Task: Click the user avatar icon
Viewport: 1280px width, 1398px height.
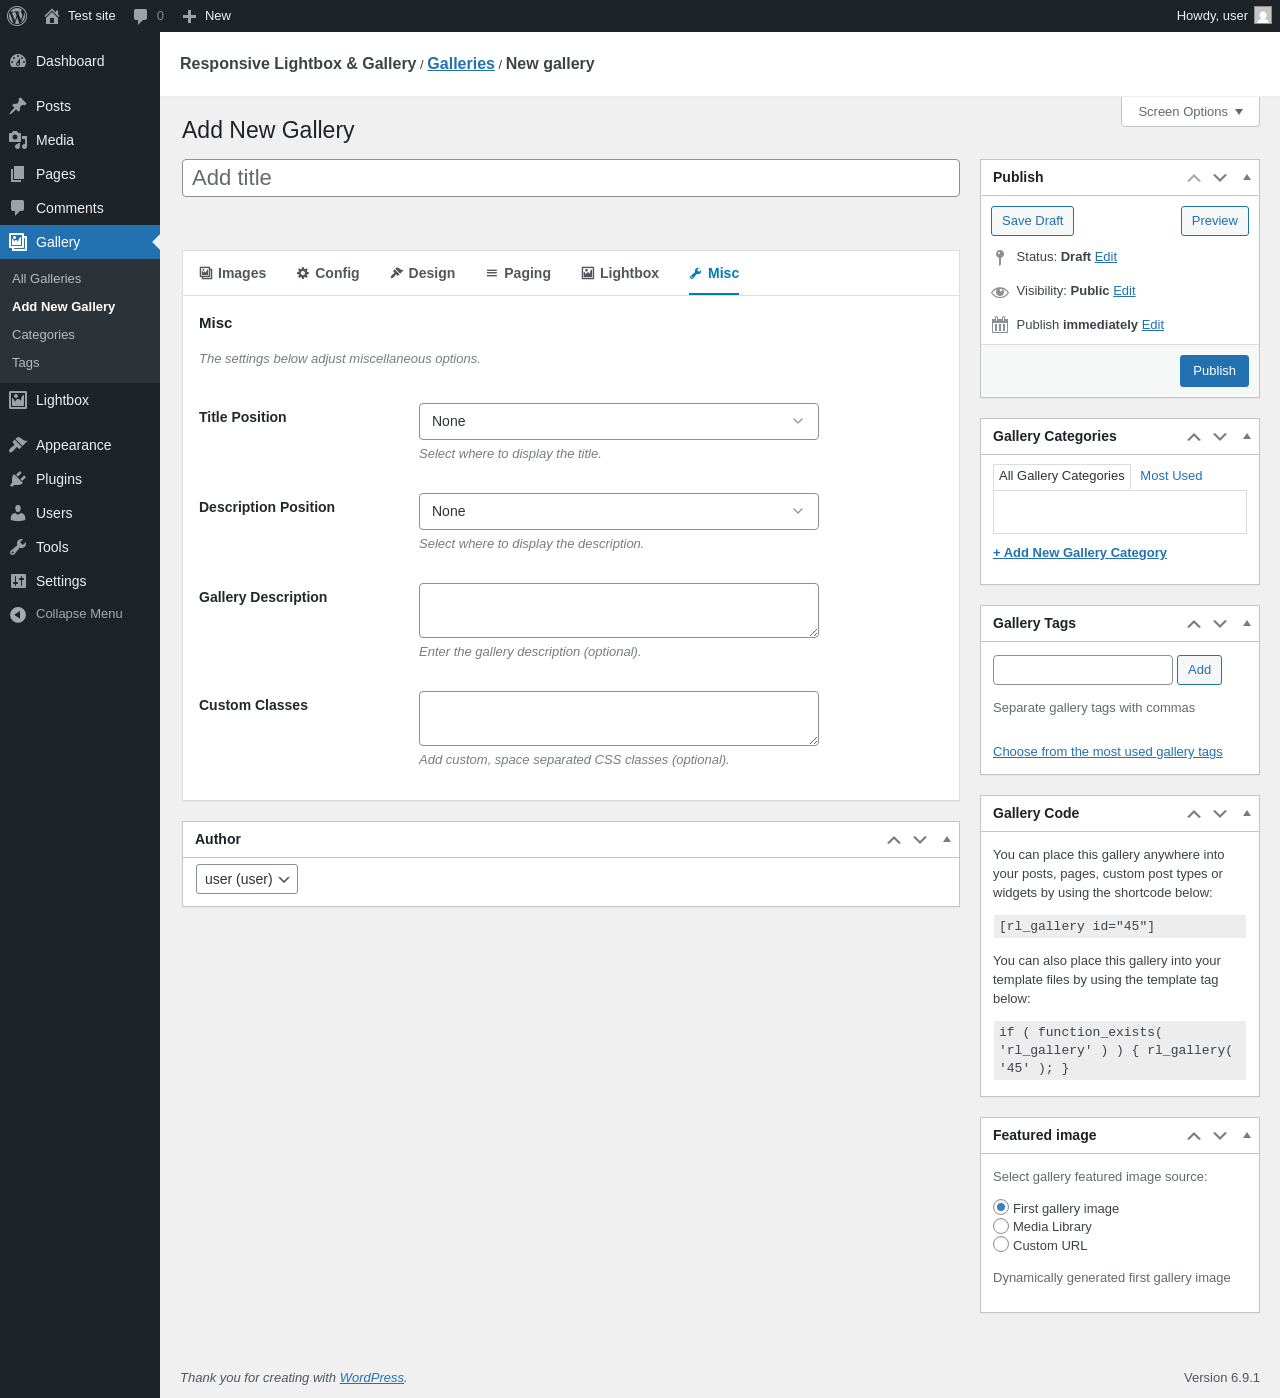Action: 1263,16
